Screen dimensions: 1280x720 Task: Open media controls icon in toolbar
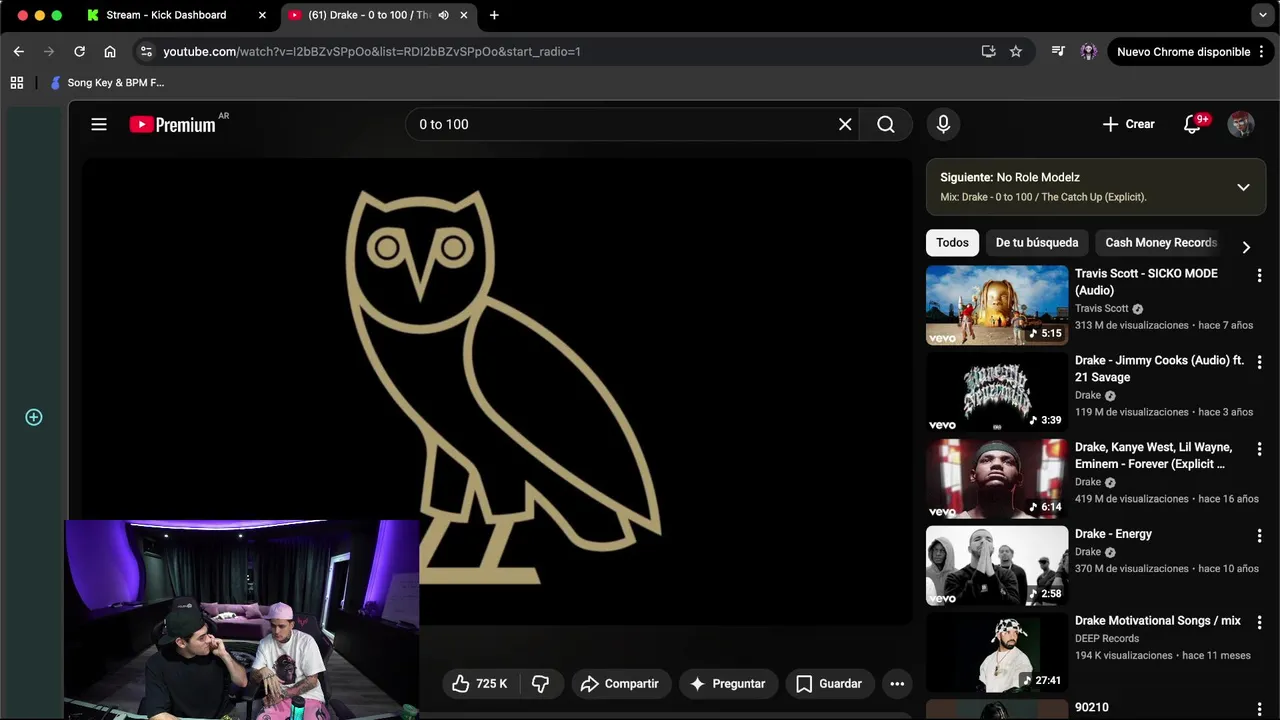tap(1058, 51)
